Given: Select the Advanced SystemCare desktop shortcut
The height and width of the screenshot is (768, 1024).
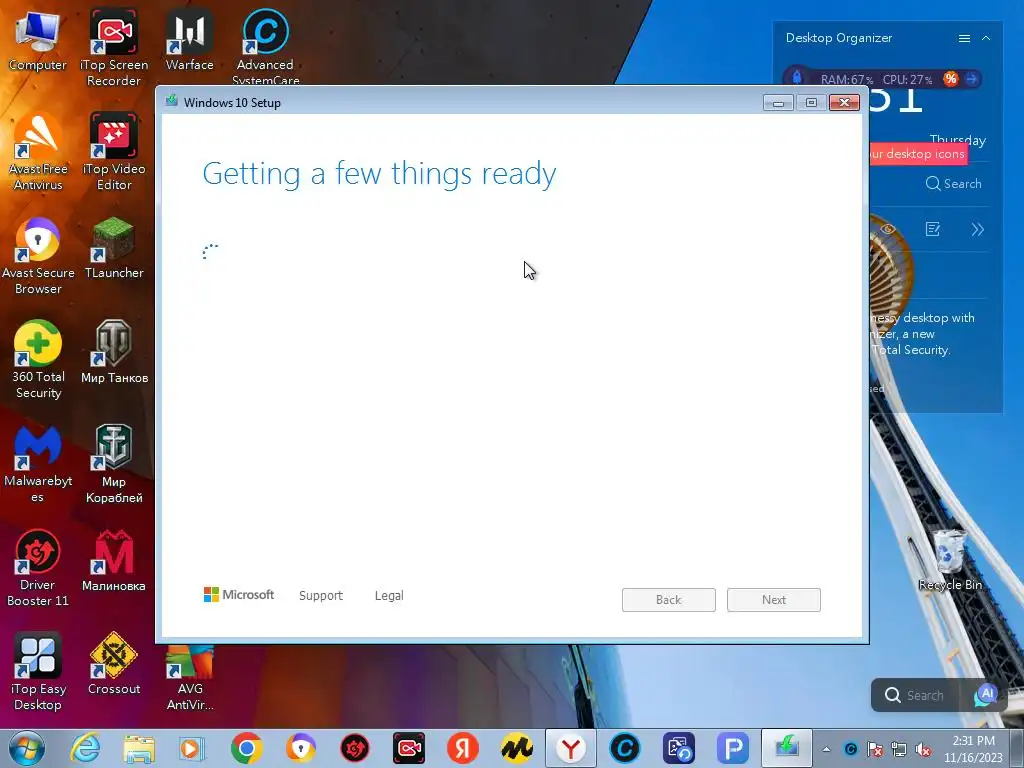Looking at the screenshot, I should [x=265, y=46].
